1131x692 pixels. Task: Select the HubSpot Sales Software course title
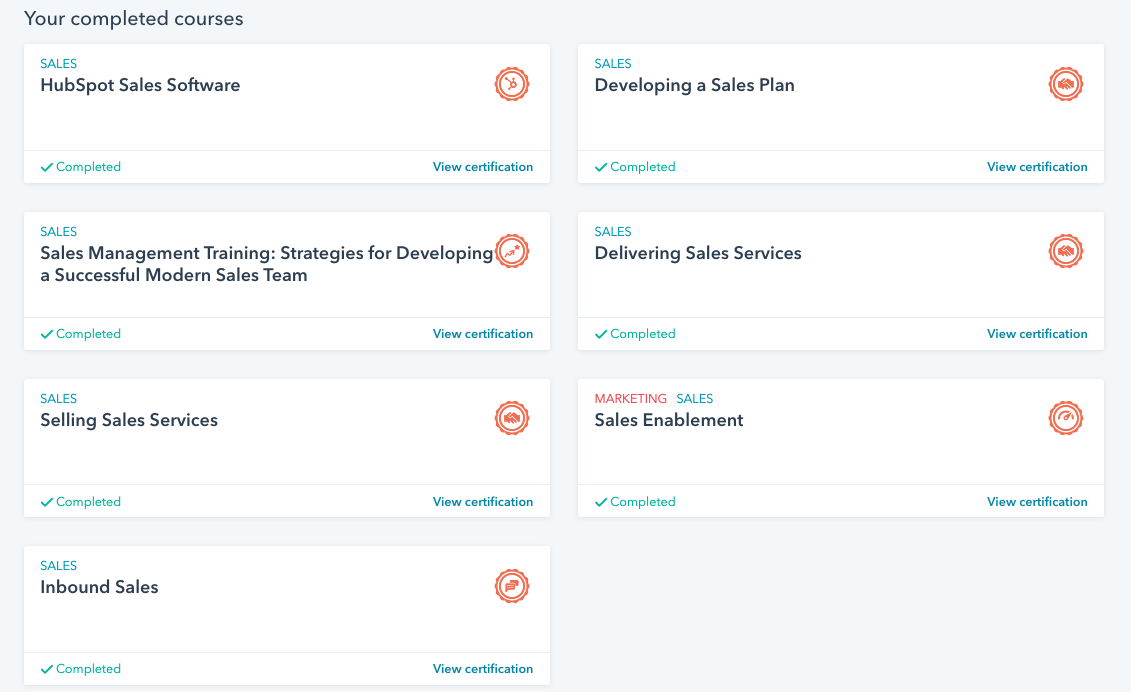(x=140, y=85)
